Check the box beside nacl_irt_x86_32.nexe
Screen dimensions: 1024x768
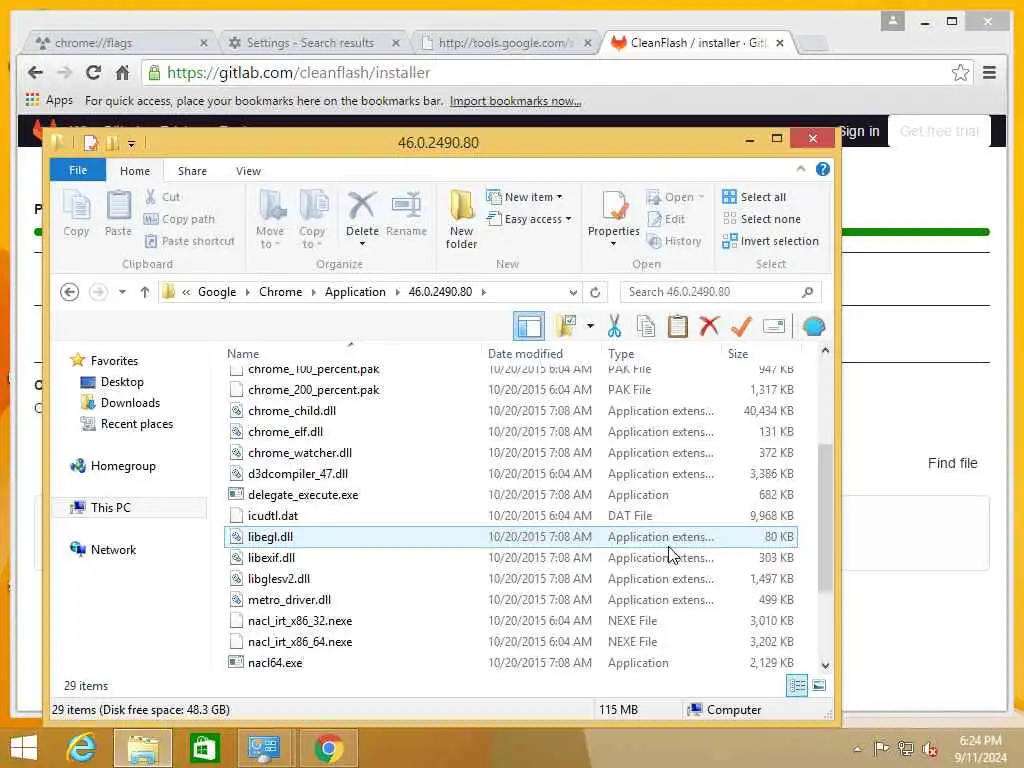236,621
